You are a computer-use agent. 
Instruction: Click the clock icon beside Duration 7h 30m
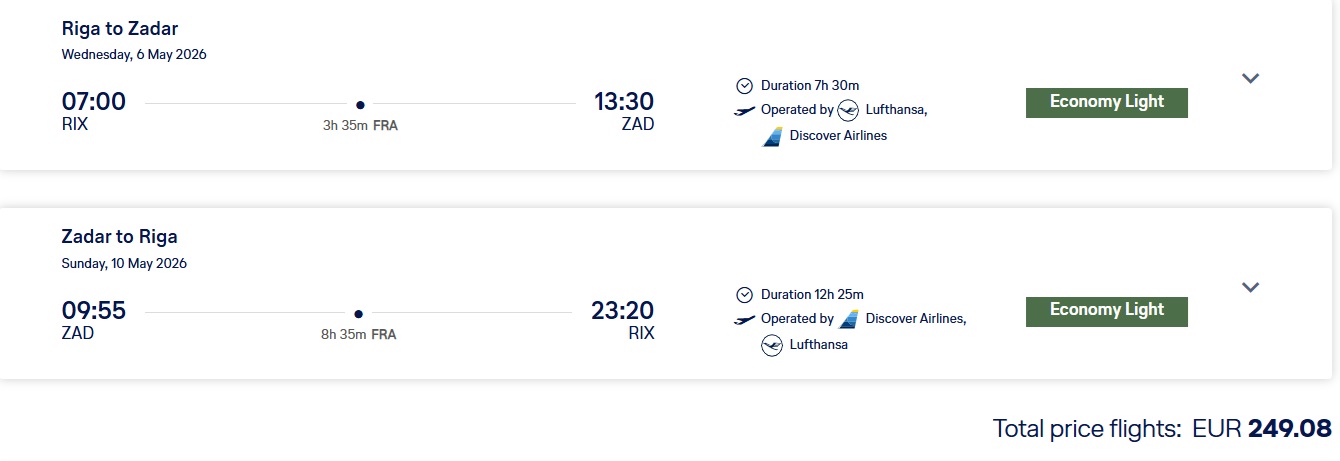[744, 86]
